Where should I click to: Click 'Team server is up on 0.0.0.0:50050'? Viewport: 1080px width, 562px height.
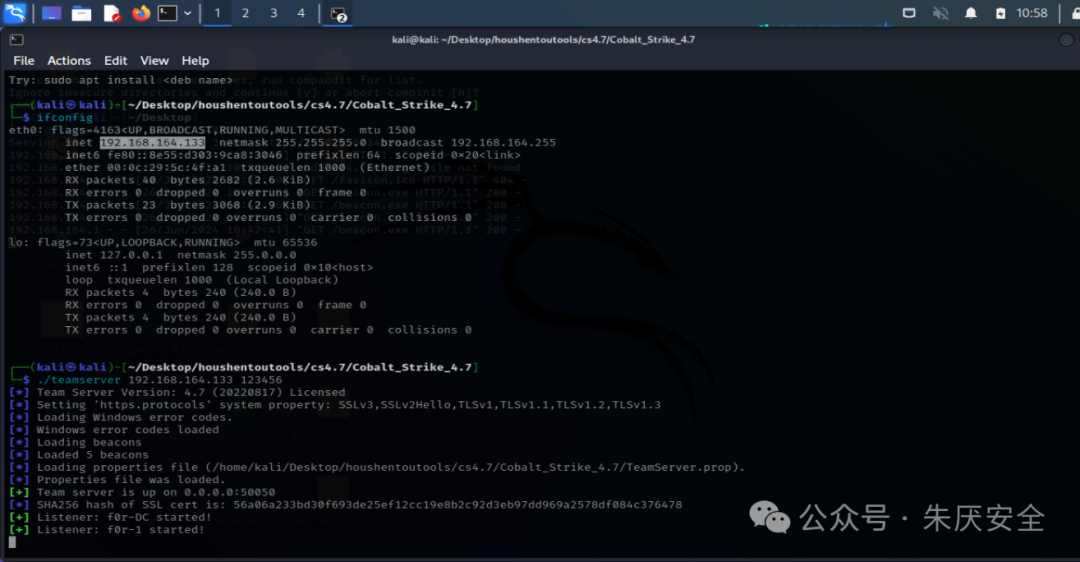coord(142,492)
